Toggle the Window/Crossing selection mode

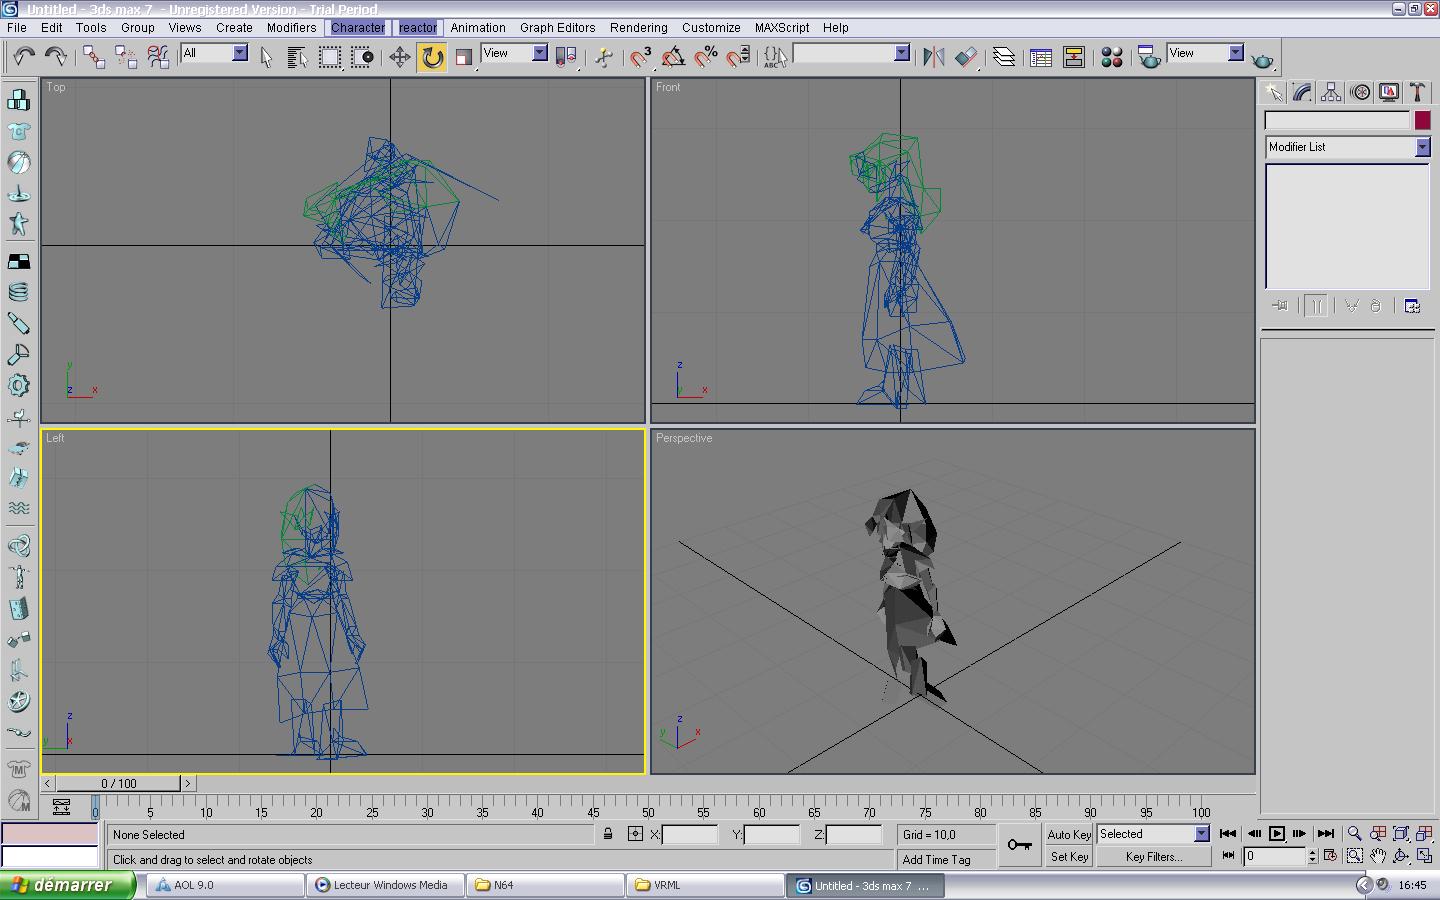362,57
